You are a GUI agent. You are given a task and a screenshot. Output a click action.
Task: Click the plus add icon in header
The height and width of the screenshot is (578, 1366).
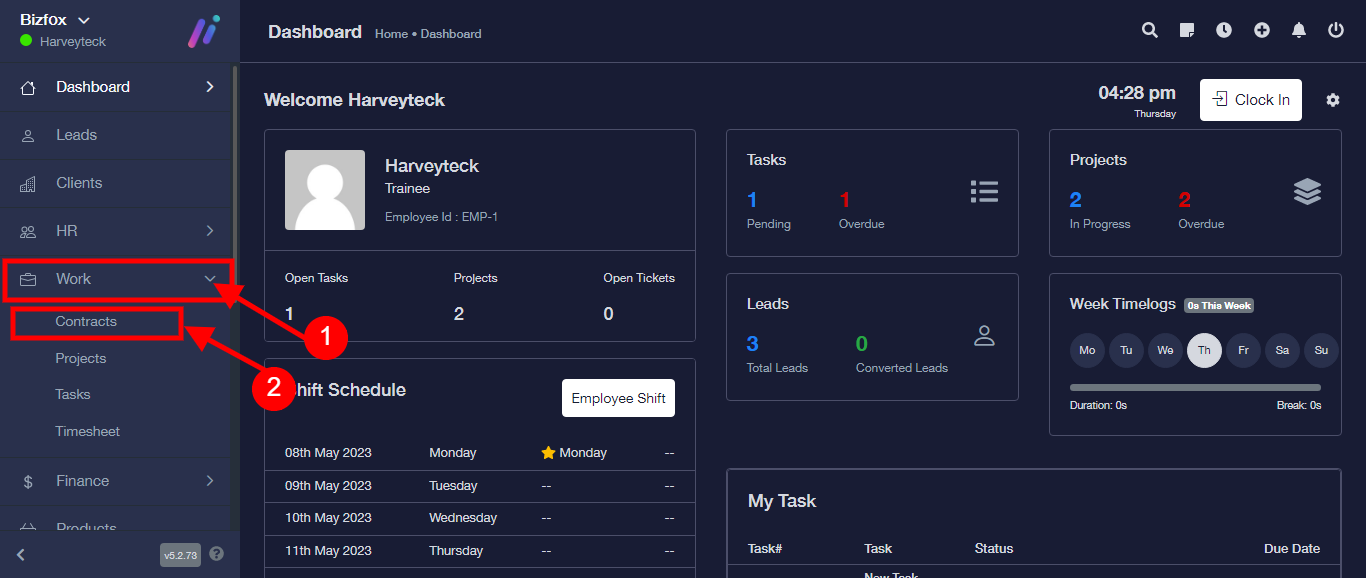tap(1262, 30)
